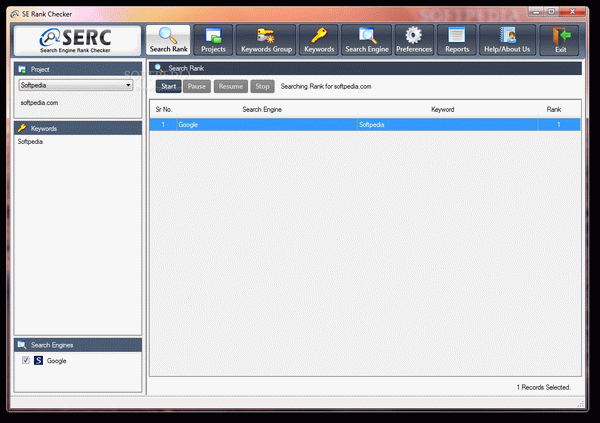
Task: Click the Project panel header icon
Action: pos(22,69)
